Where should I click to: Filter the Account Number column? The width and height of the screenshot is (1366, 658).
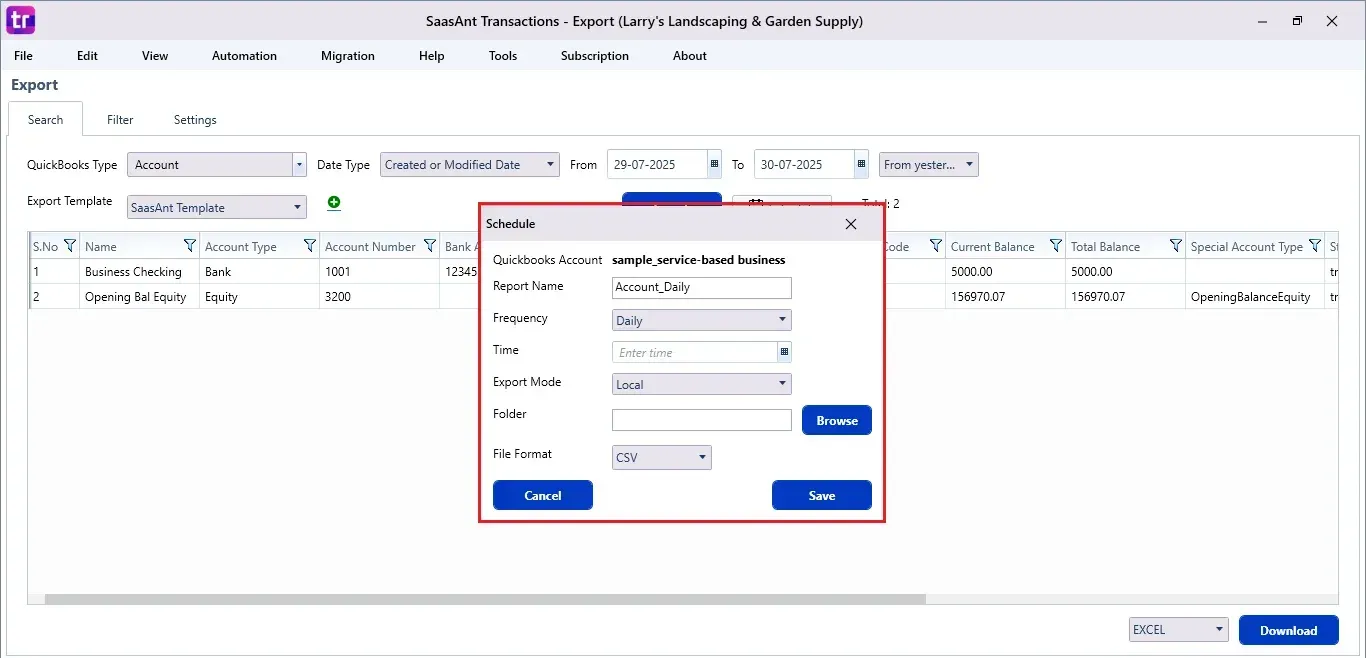tap(430, 246)
